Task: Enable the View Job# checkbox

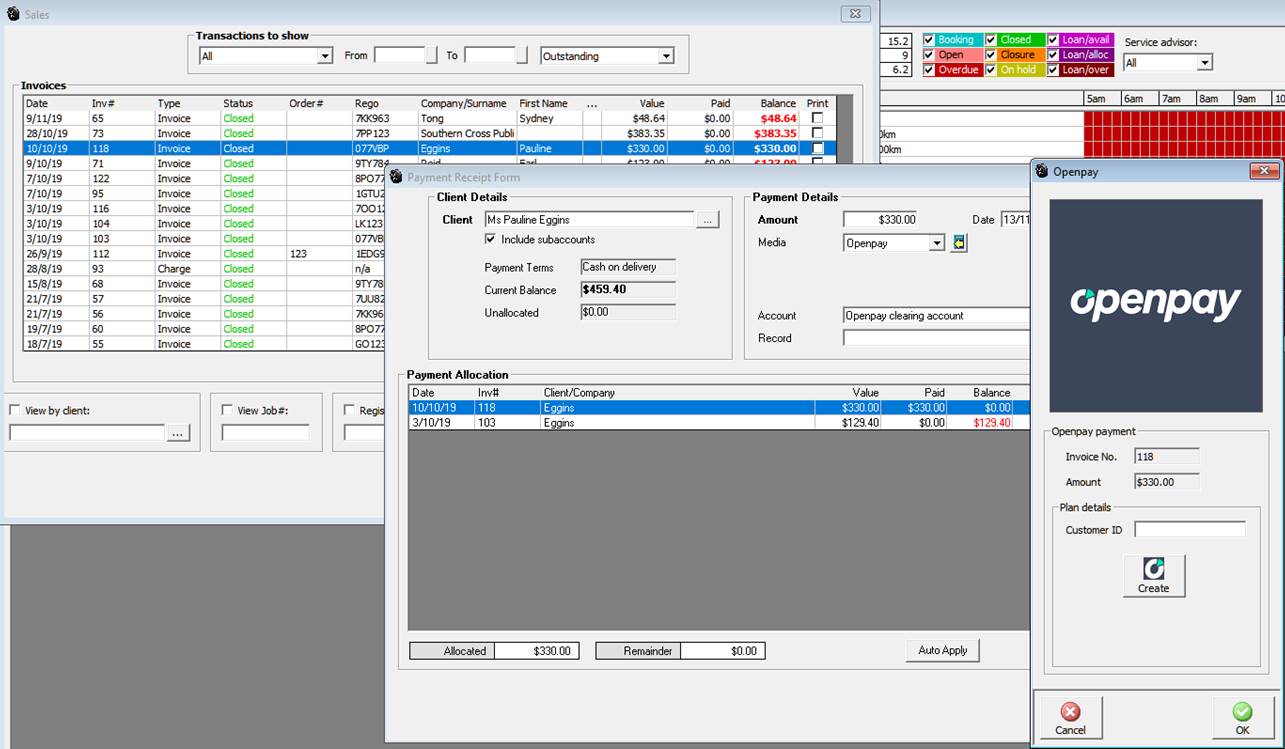Action: 227,410
